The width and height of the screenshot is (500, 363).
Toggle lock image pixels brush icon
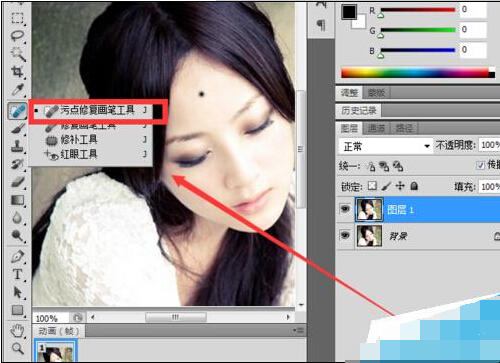click(x=386, y=186)
